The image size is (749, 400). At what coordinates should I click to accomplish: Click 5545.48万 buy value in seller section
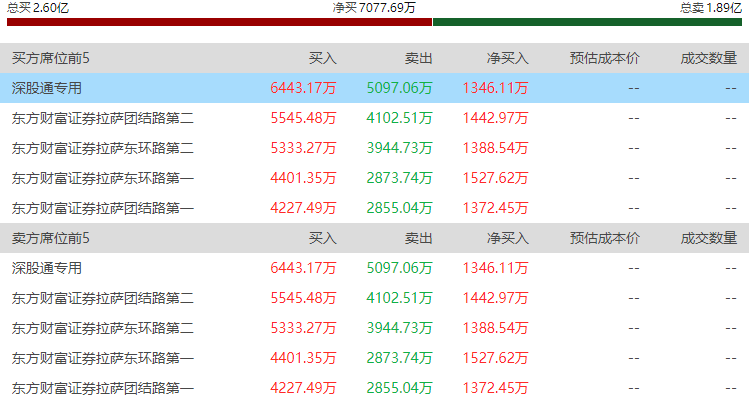[303, 298]
